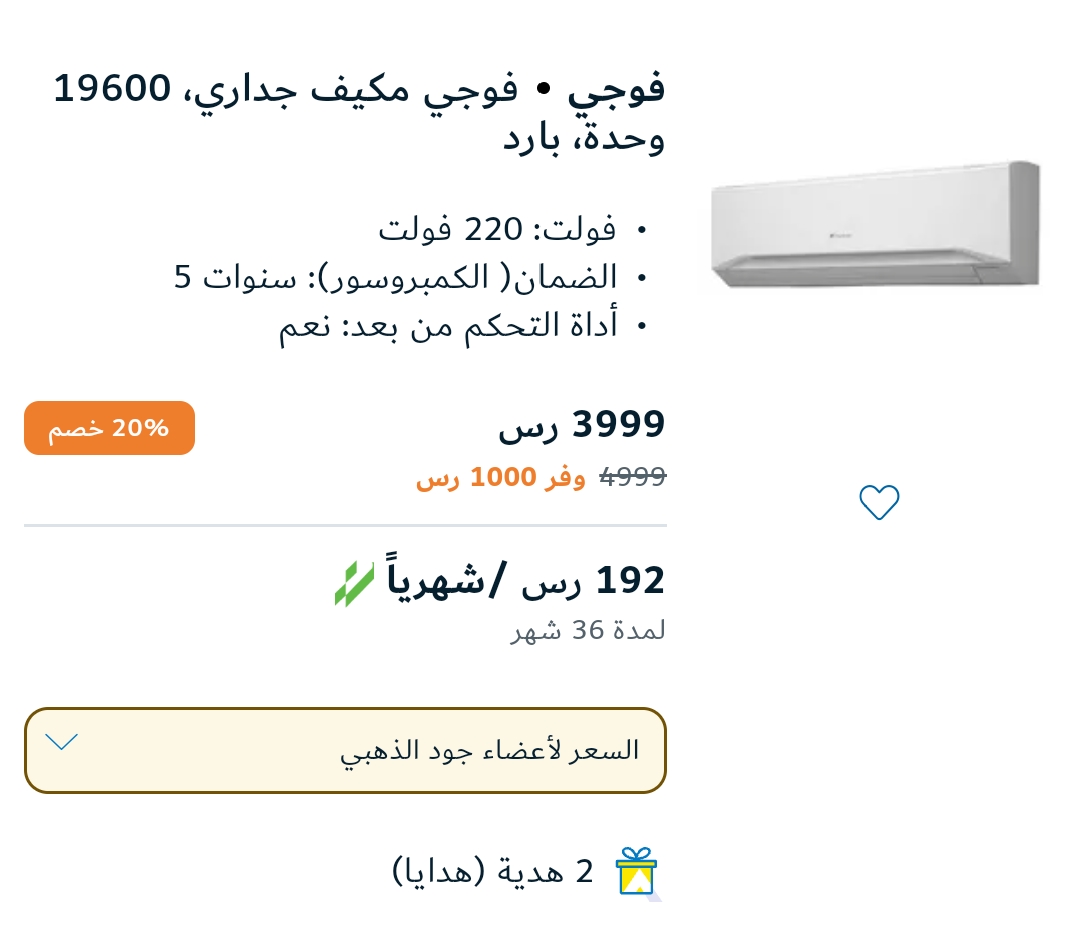Add product to wishlist via heart icon
This screenshot has width=1080, height=936.
(879, 502)
